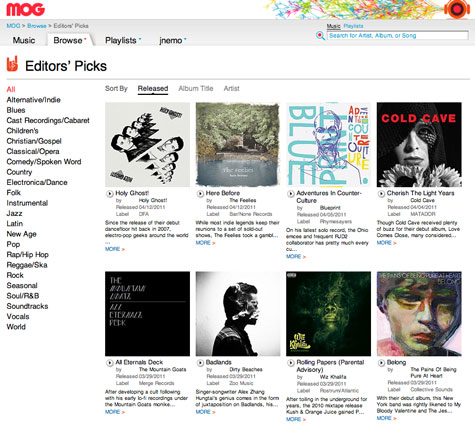Play the Holy Ghost! album
This screenshot has height=426, width=475.
pyautogui.click(x=110, y=193)
